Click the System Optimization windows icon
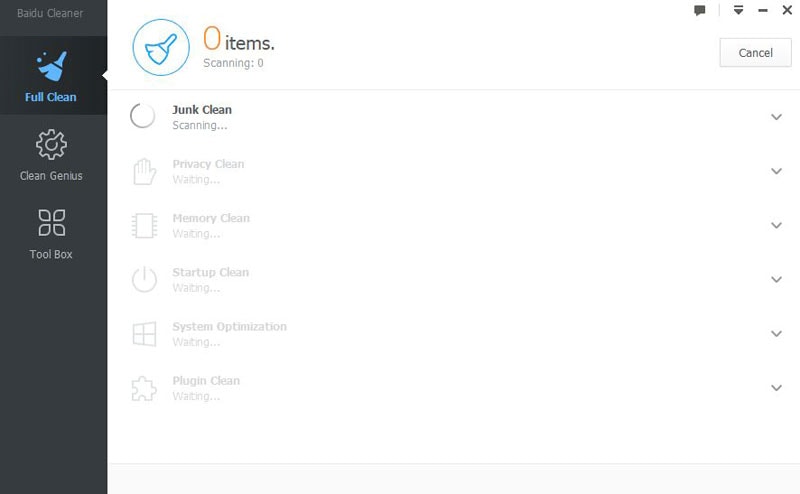800x494 pixels. pyautogui.click(x=145, y=334)
